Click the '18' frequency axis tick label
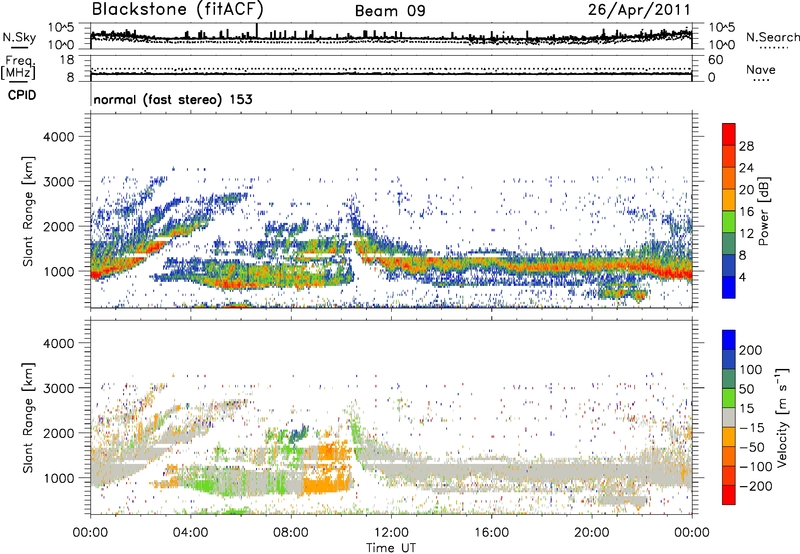The height and width of the screenshot is (554, 800). [x=67, y=60]
